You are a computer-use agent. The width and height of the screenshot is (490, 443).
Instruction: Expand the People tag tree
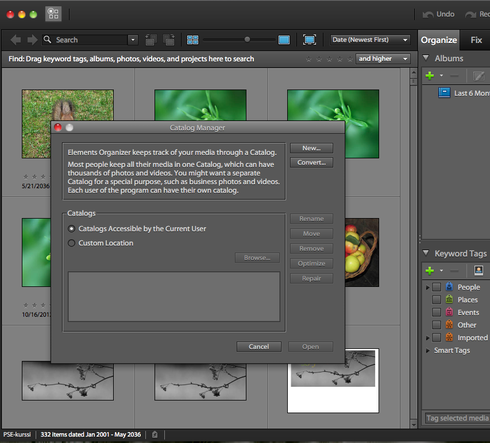tap(428, 287)
